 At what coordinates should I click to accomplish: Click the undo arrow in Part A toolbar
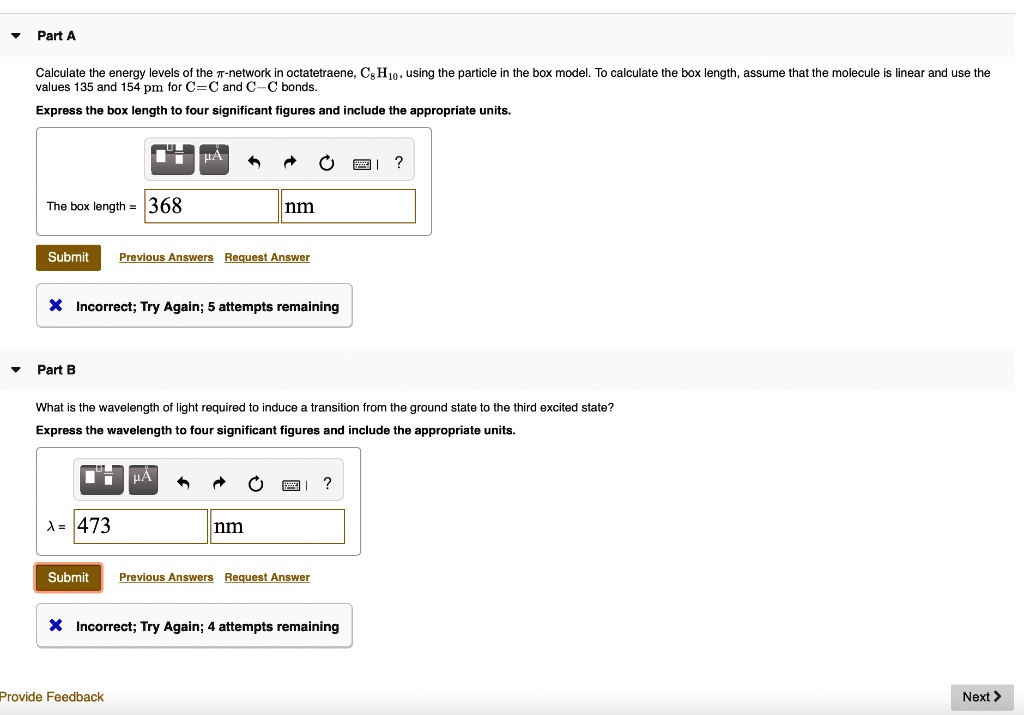255,162
